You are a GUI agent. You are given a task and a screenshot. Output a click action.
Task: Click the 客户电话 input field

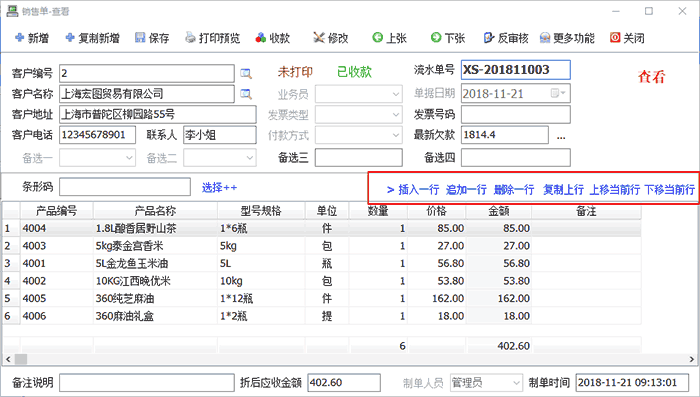tap(97, 135)
